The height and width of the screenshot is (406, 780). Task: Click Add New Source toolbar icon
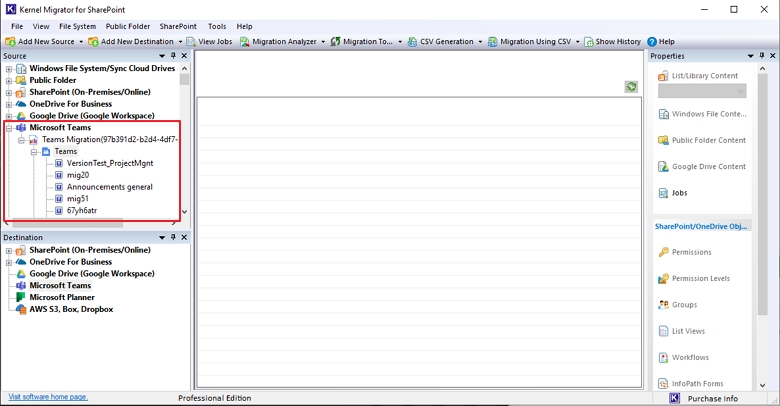point(10,42)
